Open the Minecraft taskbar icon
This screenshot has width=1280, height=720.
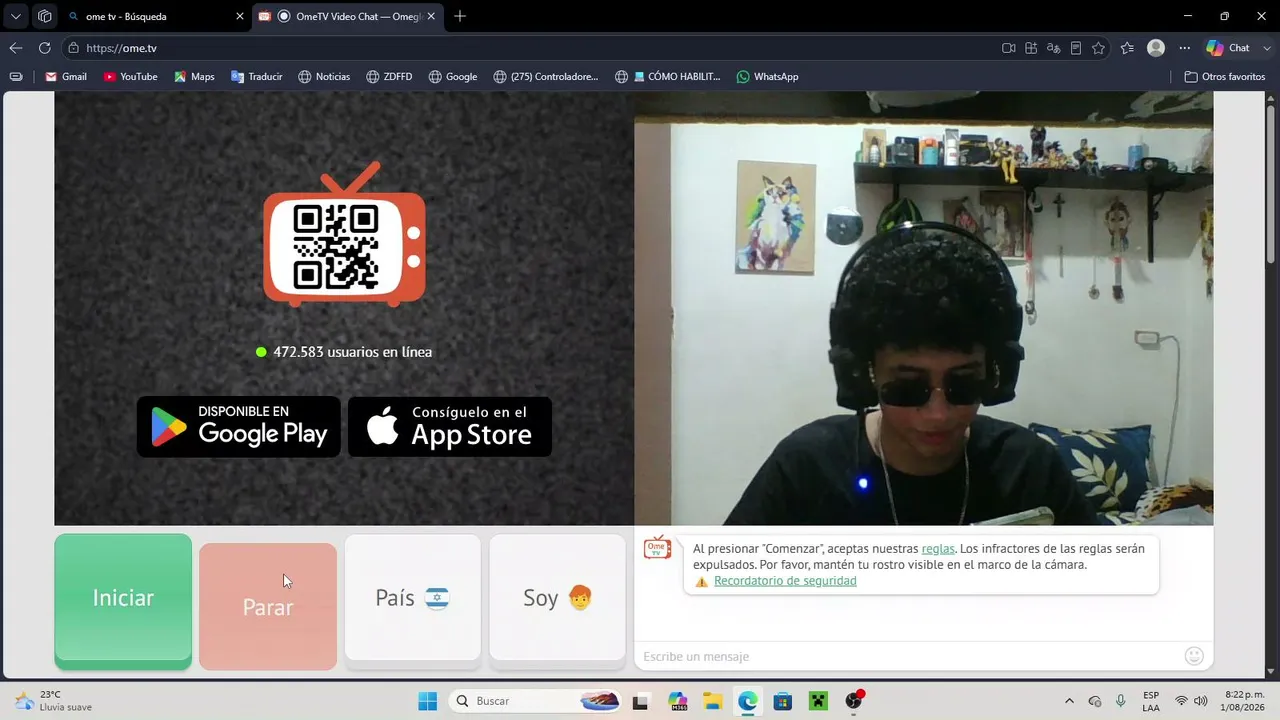tap(818, 701)
